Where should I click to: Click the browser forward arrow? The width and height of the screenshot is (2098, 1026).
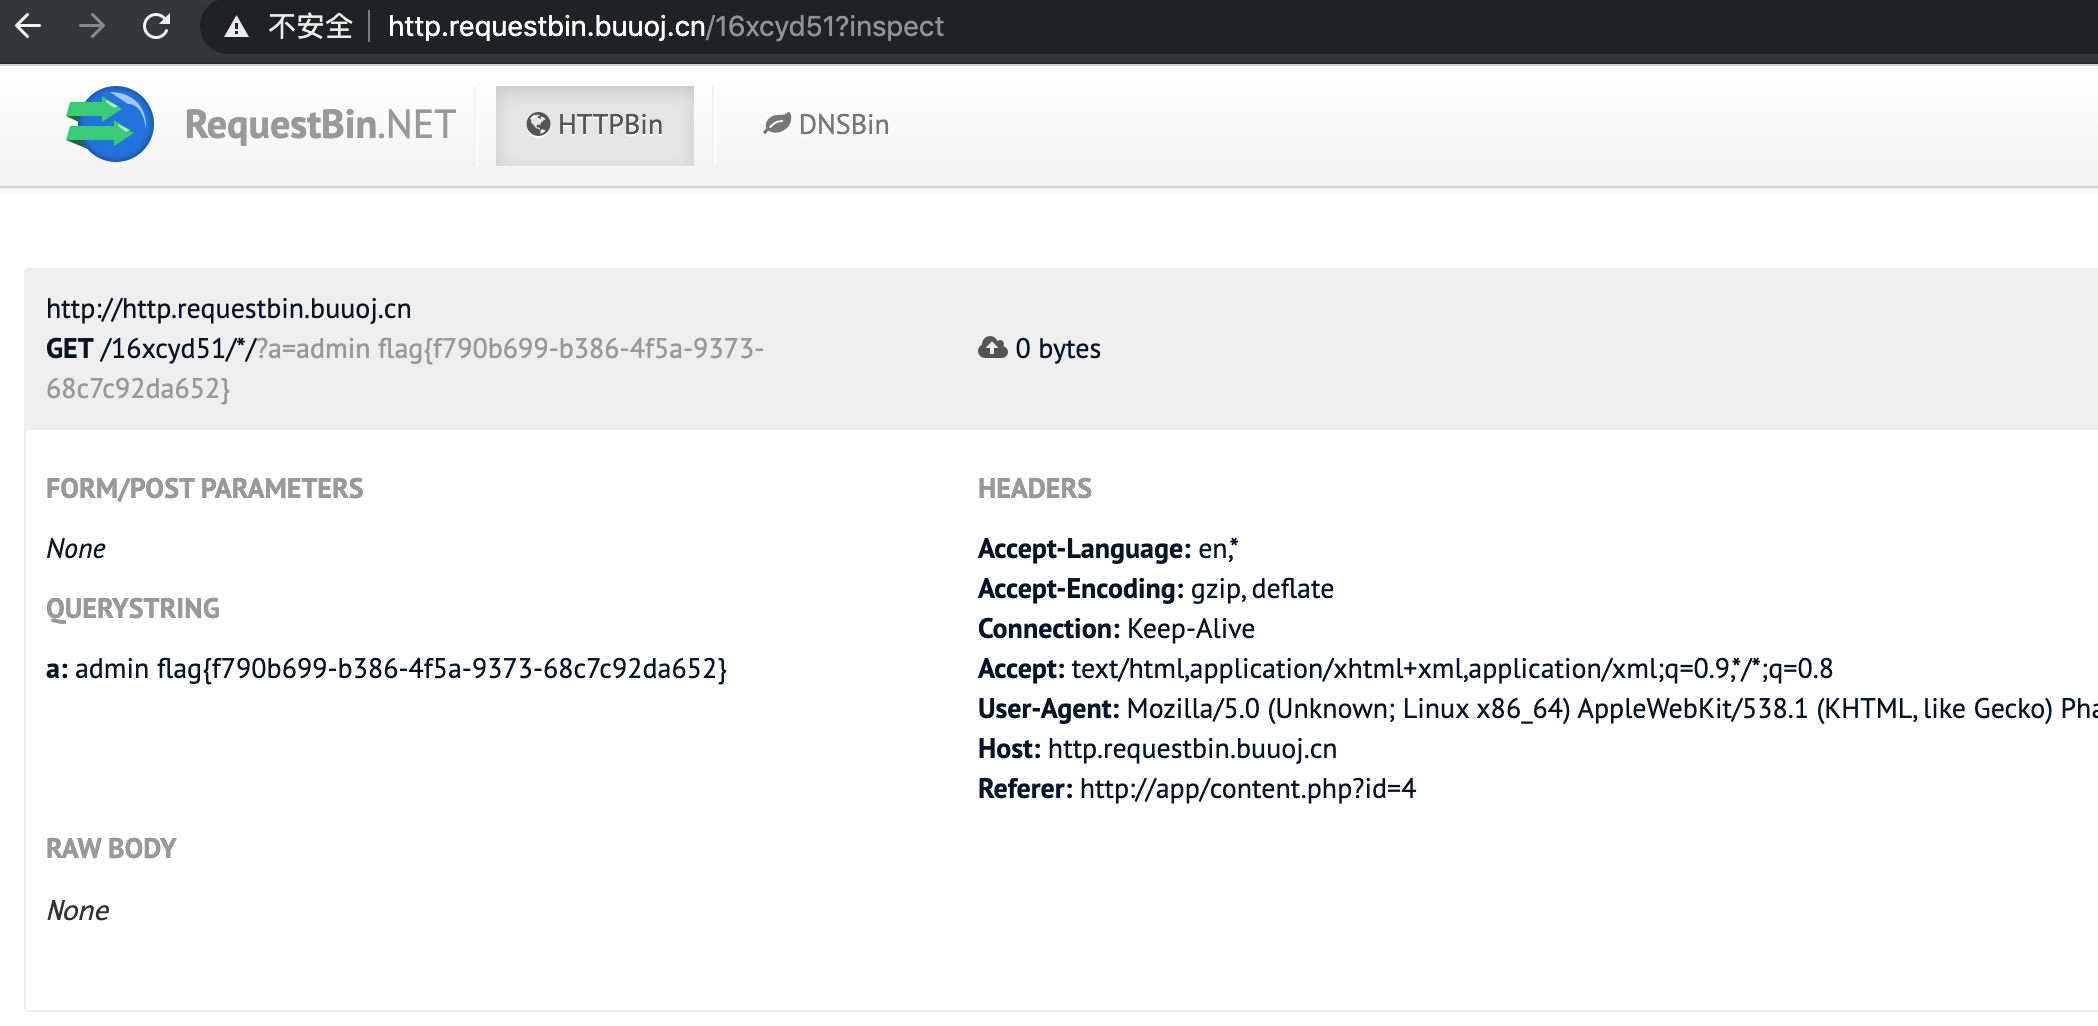(92, 26)
